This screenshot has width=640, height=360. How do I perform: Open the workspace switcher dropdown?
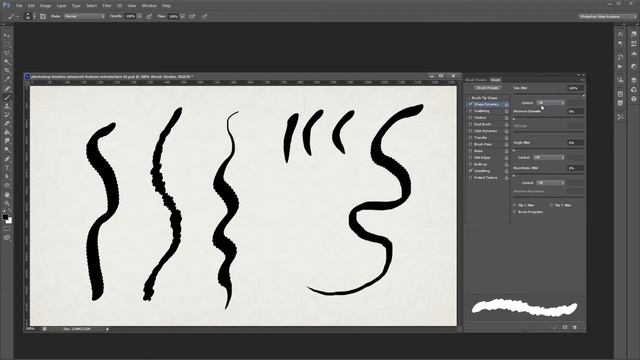[607, 16]
